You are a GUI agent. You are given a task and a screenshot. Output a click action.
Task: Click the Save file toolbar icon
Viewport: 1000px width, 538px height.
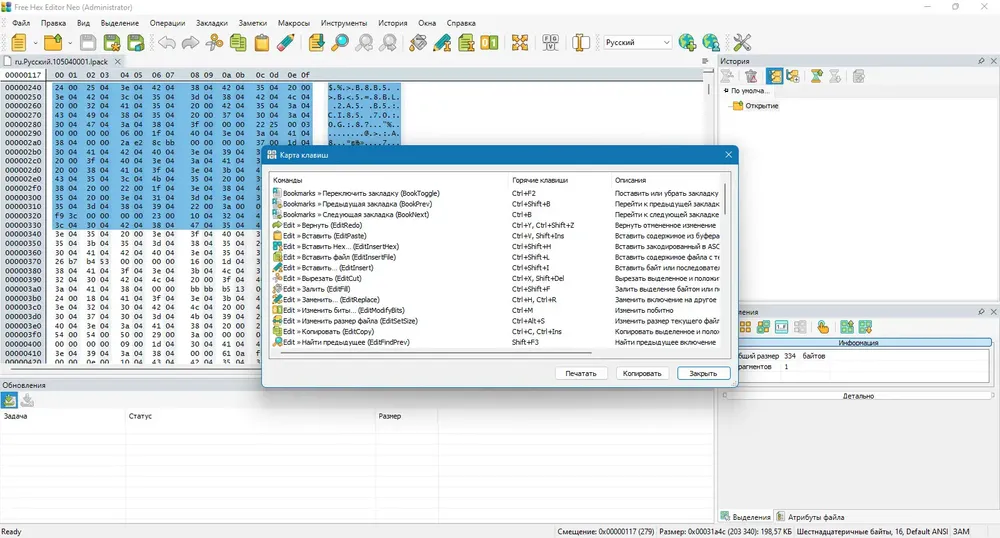click(x=88, y=43)
